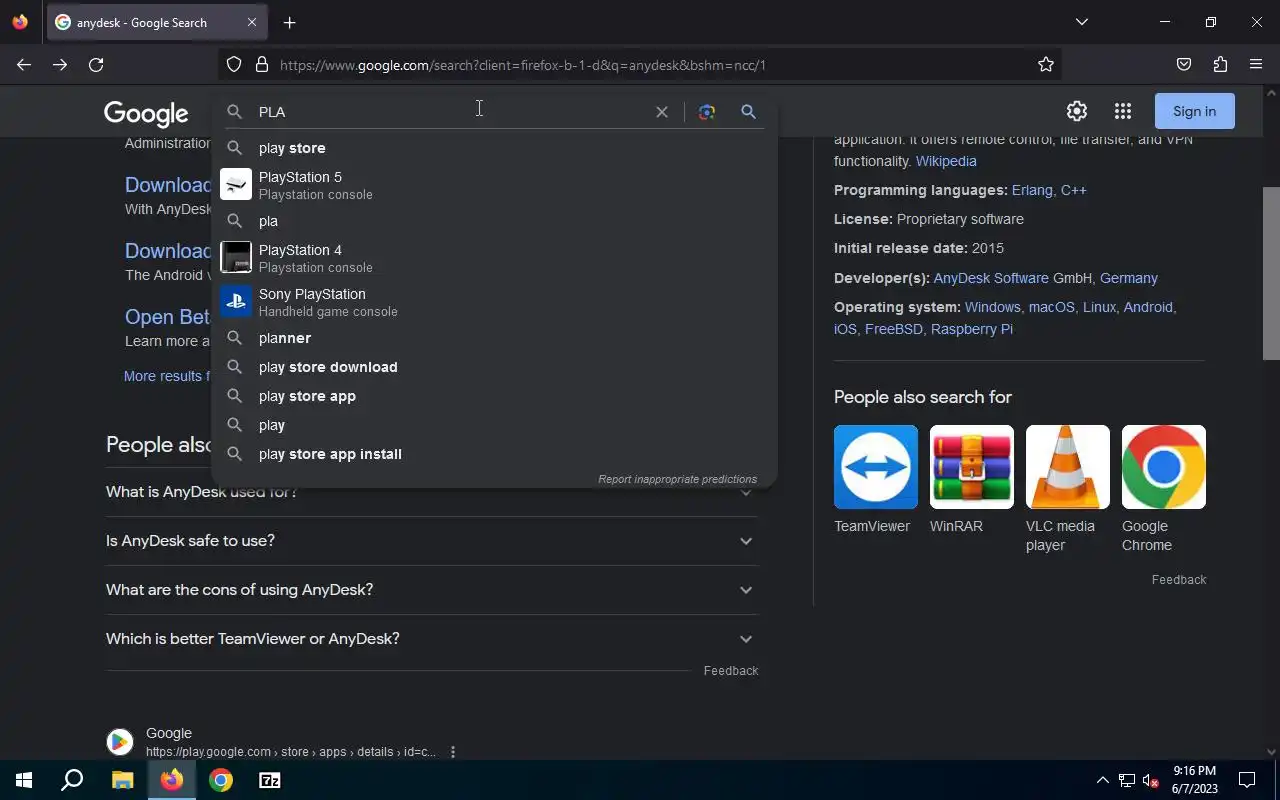Open the Germany link
This screenshot has height=800, width=1280.
point(1129,278)
